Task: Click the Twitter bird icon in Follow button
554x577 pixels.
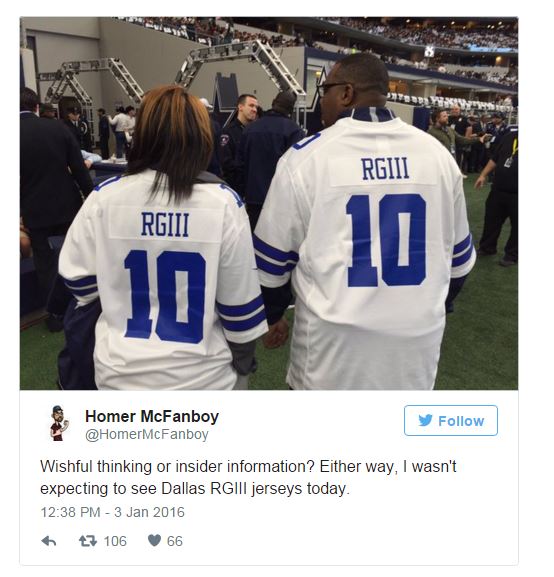Action: point(426,420)
